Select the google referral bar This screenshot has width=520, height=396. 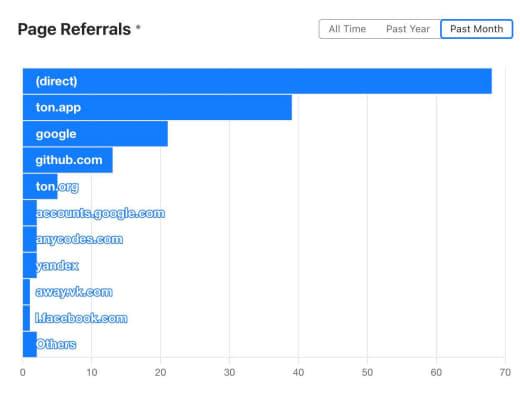95,134
